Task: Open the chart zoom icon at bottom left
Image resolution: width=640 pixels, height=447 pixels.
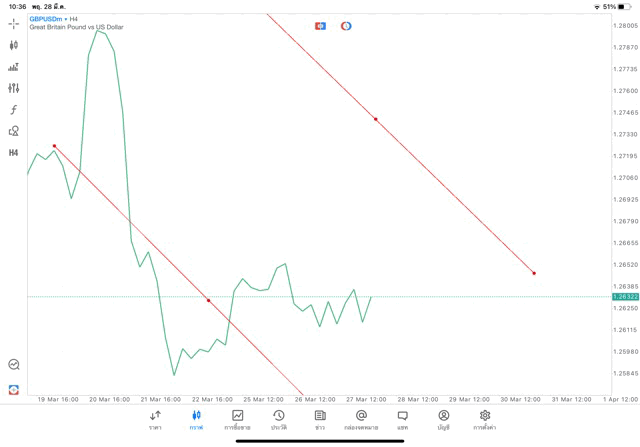Action: pos(13,365)
